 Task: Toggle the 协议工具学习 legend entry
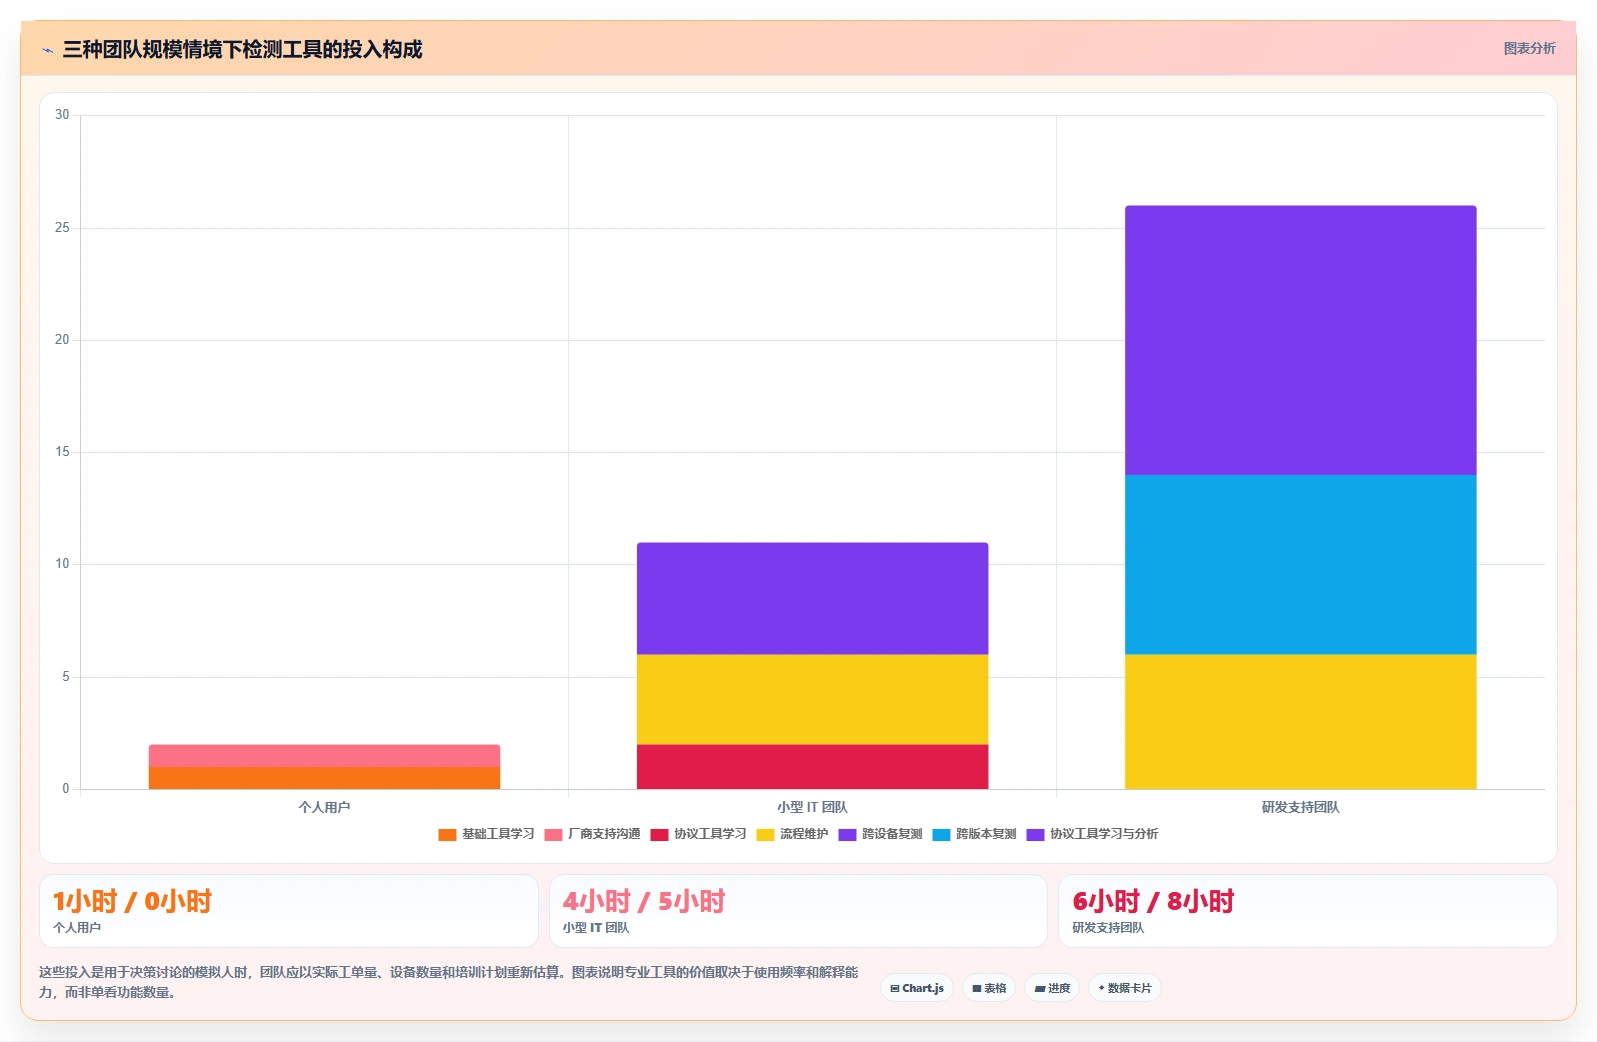(x=698, y=834)
